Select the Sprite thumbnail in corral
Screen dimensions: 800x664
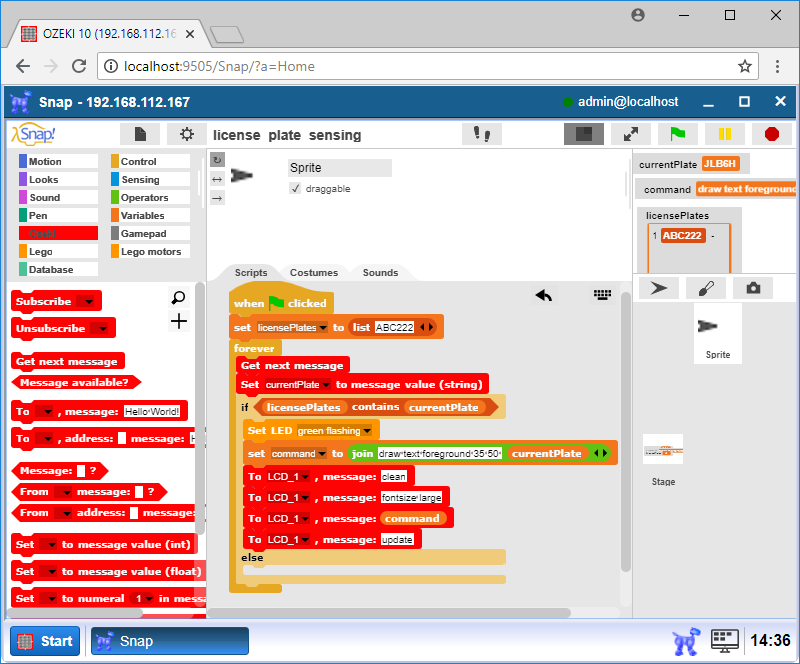click(x=718, y=333)
